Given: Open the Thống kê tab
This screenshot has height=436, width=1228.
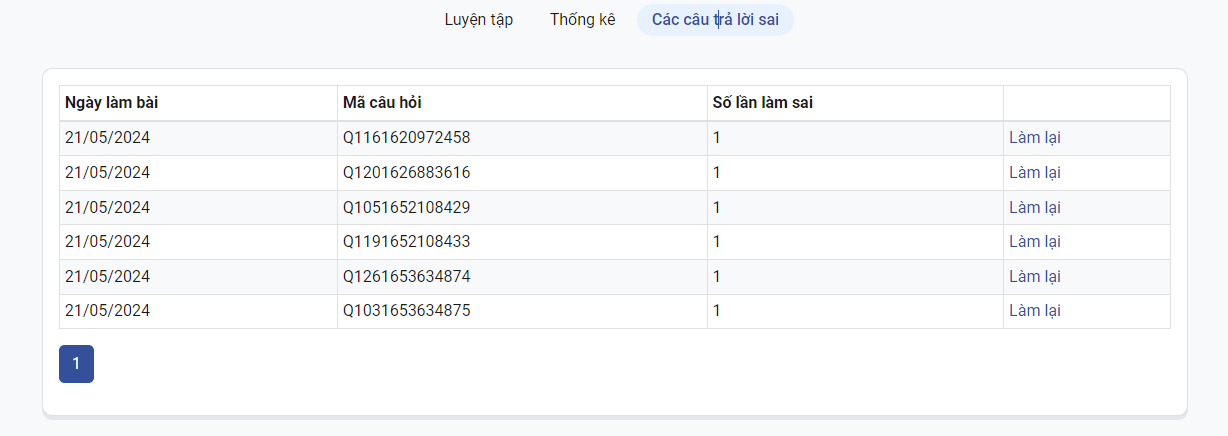Looking at the screenshot, I should [x=583, y=20].
